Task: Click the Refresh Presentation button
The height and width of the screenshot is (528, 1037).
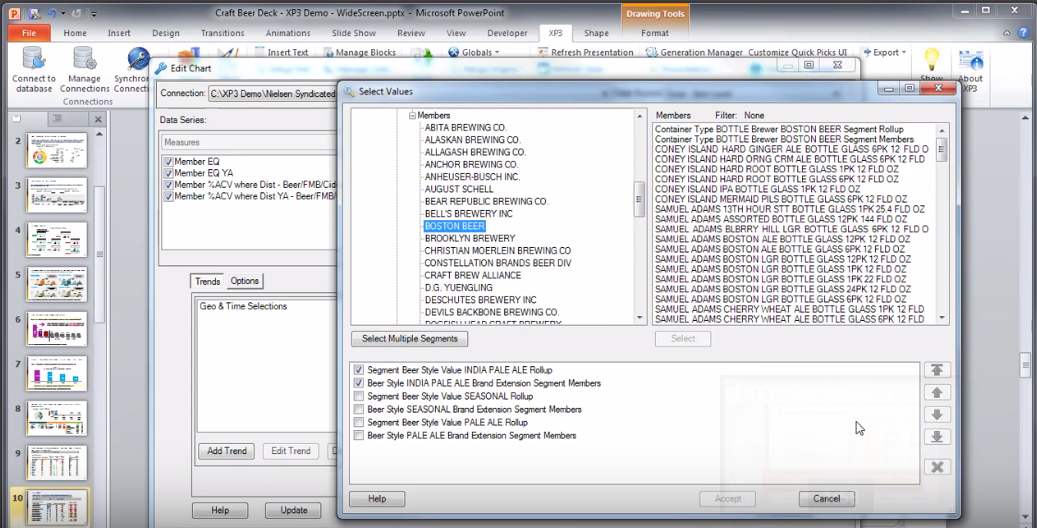Action: coord(585,52)
